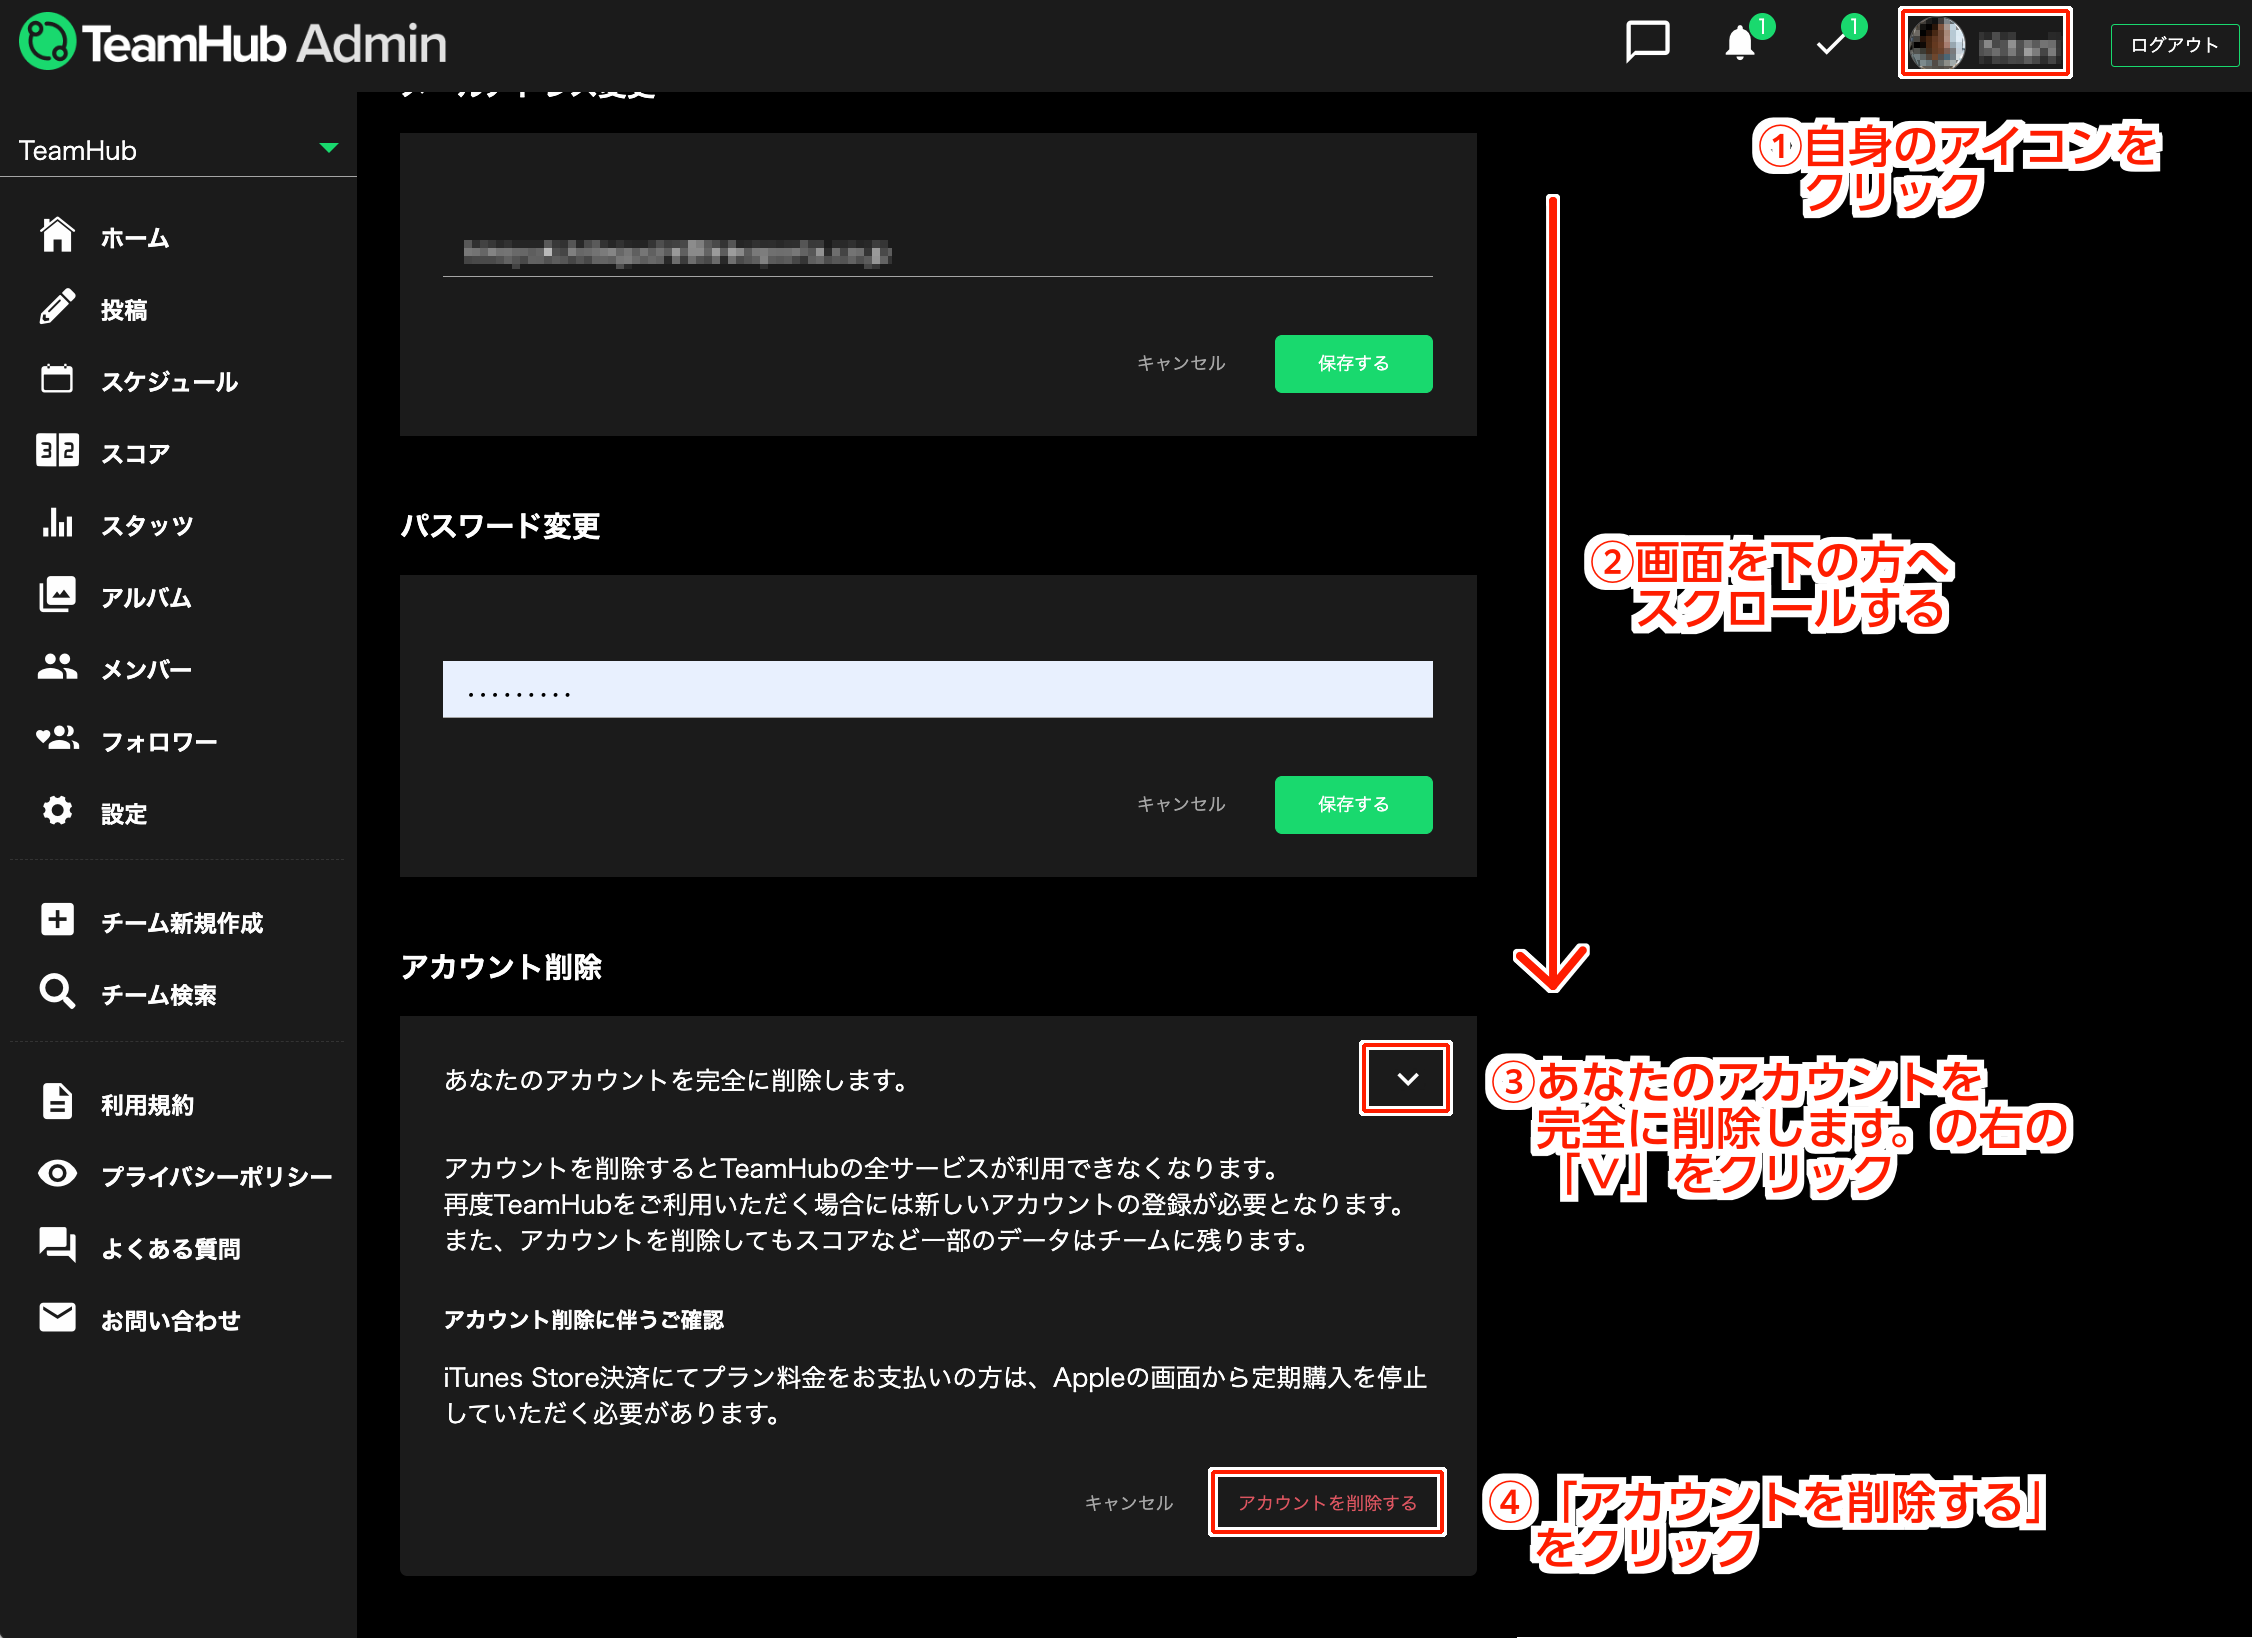Screen dimensions: 2252x1638
Task: Click キャンセル in the email change section
Action: (x=1181, y=363)
